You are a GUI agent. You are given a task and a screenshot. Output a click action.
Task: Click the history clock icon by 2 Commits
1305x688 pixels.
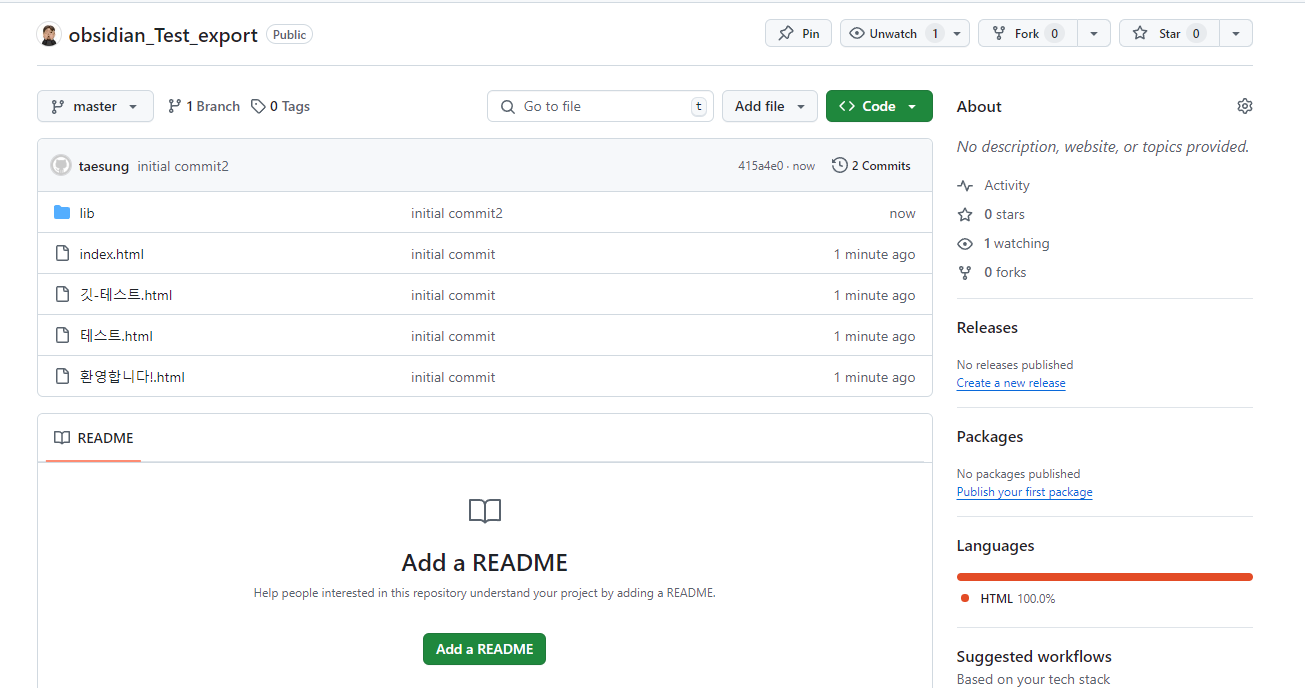840,166
